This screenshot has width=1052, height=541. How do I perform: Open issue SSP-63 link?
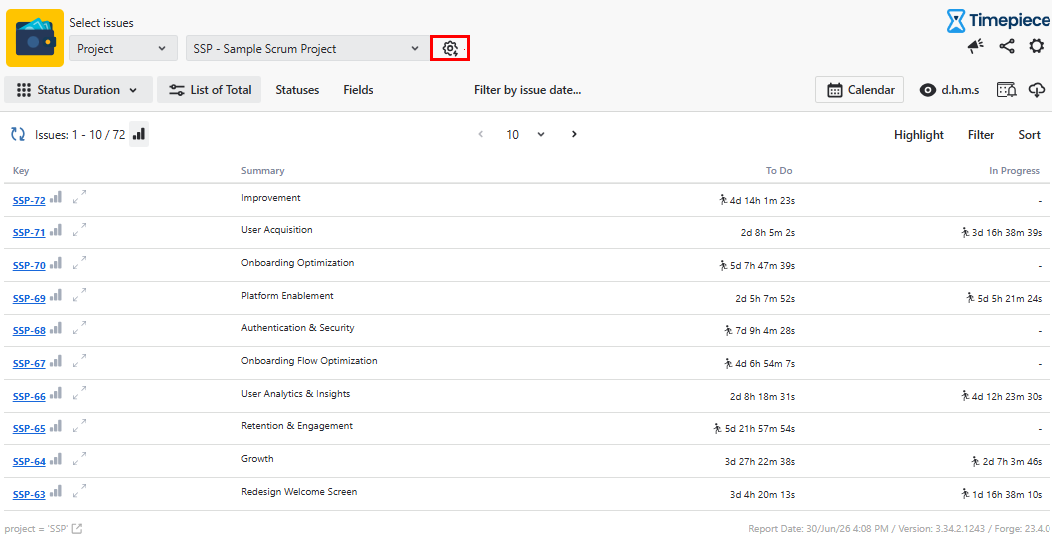29,495
